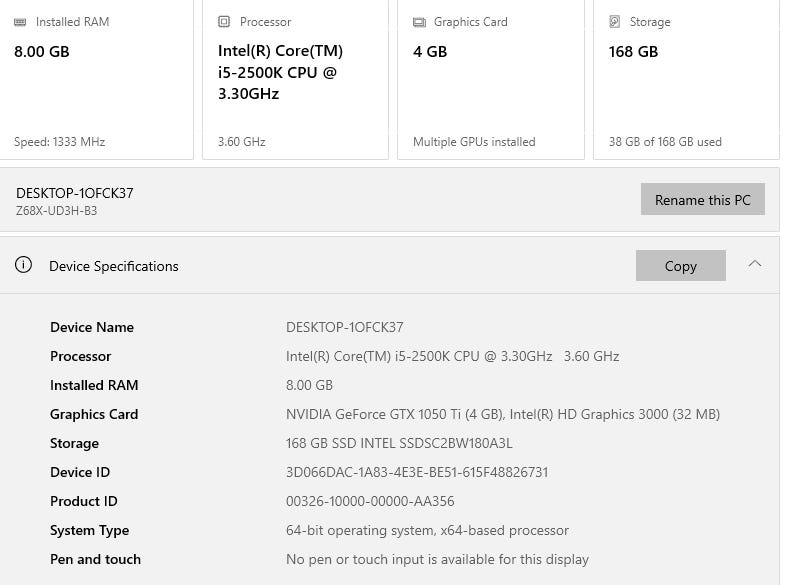This screenshot has width=796, height=585.
Task: Click the Graphics Card icon
Action: point(419,22)
